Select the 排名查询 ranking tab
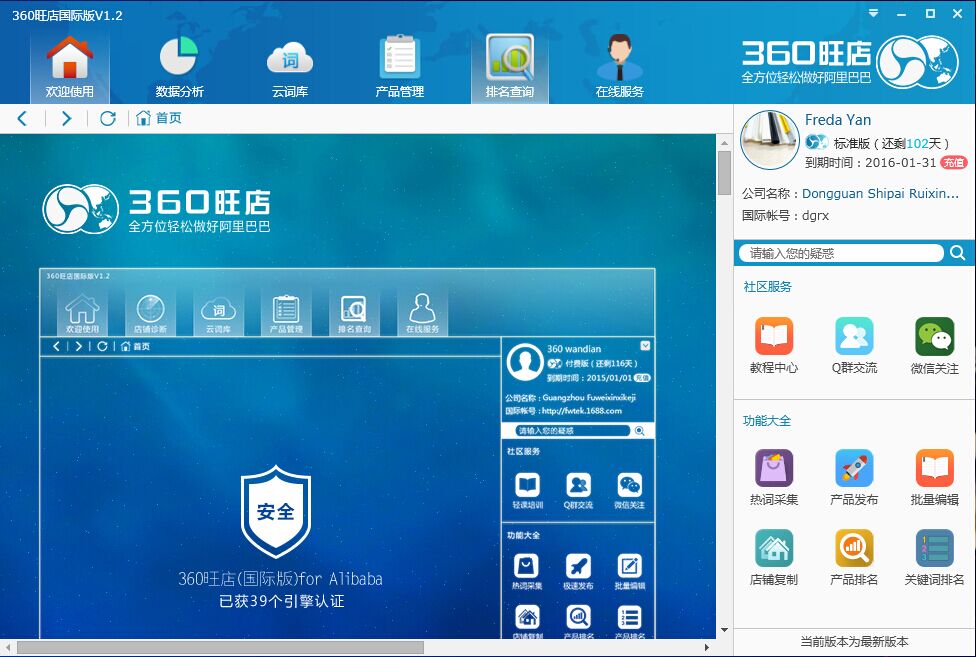 click(x=510, y=67)
